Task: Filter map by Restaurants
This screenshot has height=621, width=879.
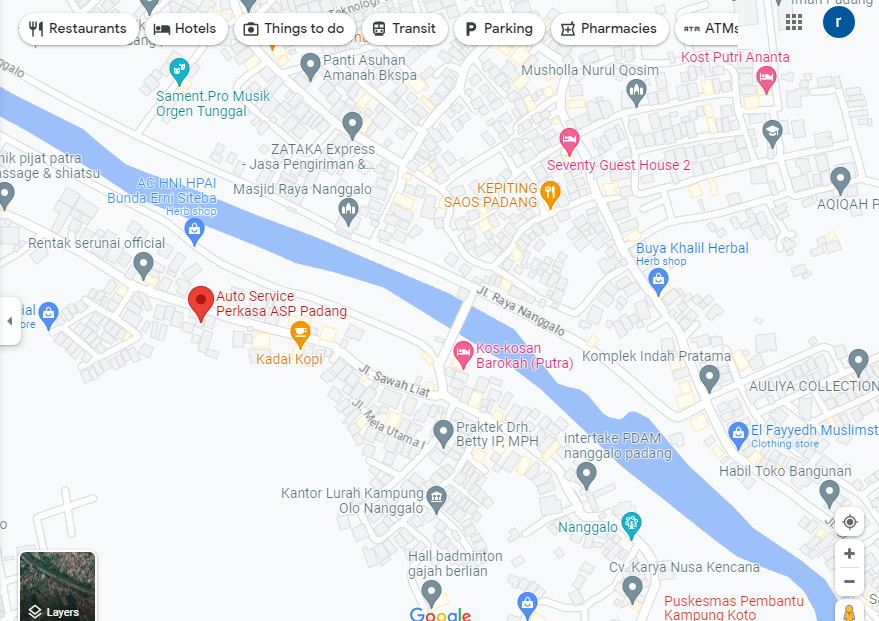Action: (78, 29)
